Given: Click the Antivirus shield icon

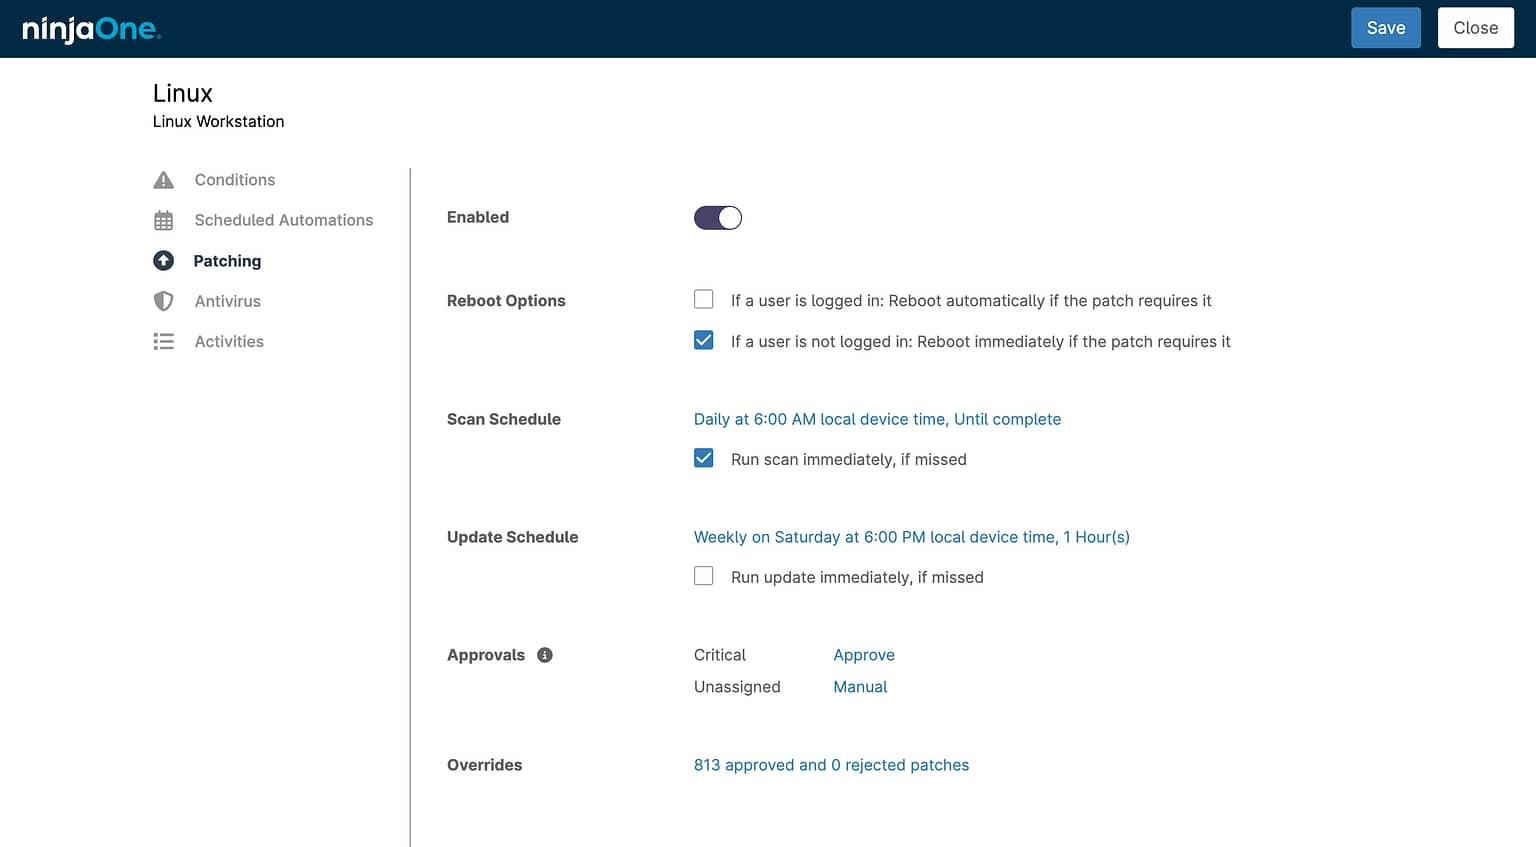Looking at the screenshot, I should 164,301.
